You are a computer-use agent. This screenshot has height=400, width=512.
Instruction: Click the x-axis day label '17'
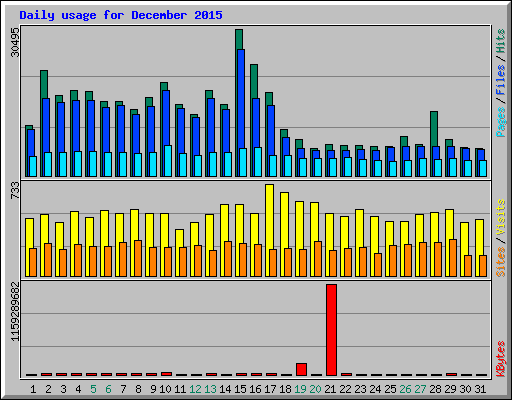[x=270, y=389]
